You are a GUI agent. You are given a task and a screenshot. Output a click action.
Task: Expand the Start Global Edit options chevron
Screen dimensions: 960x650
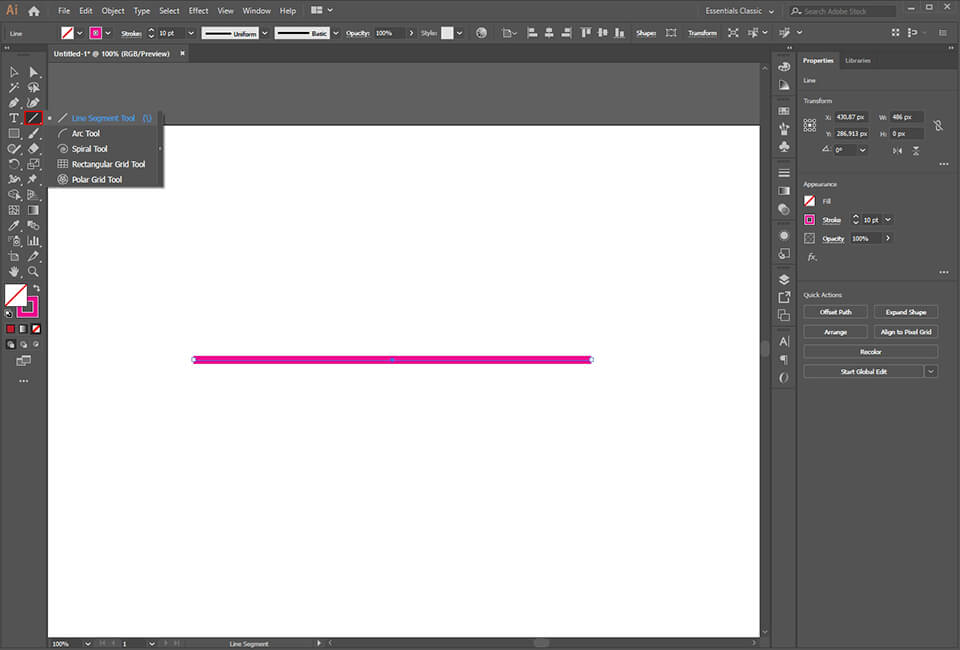click(x=931, y=371)
